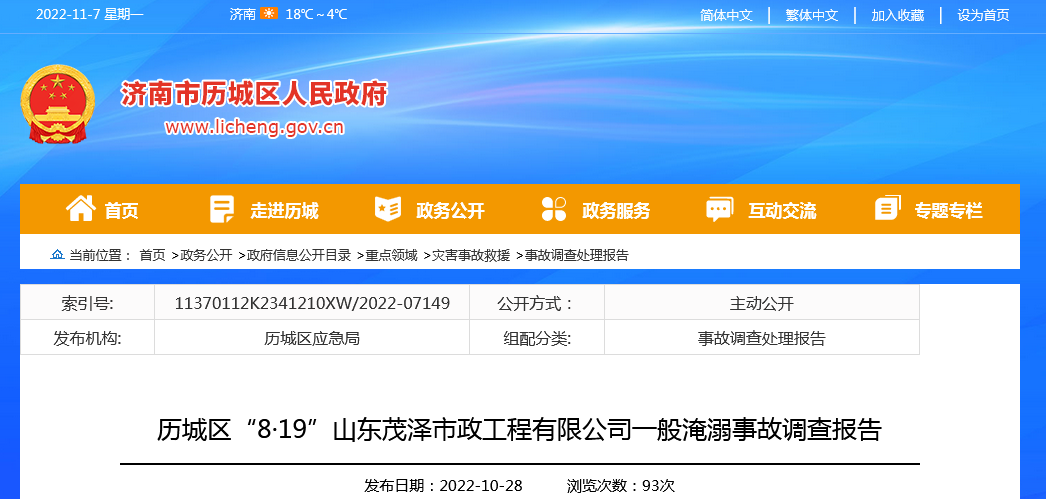Click the date 2022-11-7 星期一
Viewport: 1046px width, 499px height.
click(89, 15)
